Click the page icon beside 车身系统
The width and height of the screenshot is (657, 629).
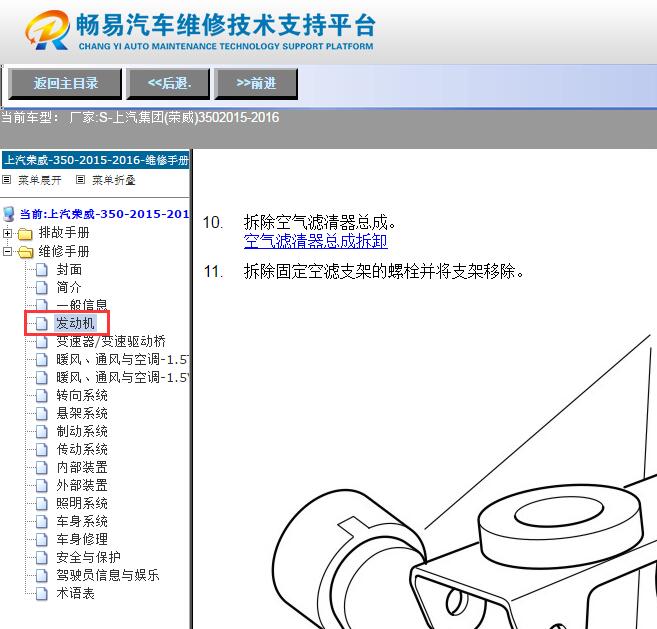[41, 521]
